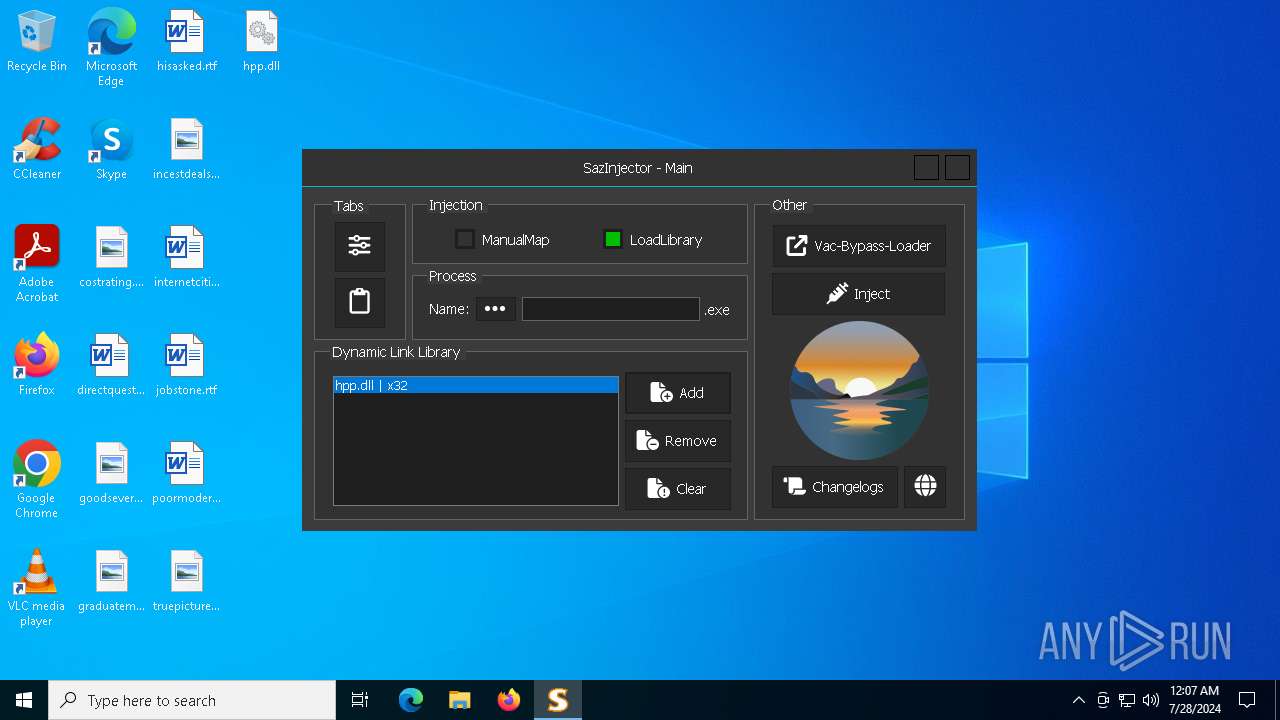Inject the DLL with the Inject button

click(x=859, y=294)
